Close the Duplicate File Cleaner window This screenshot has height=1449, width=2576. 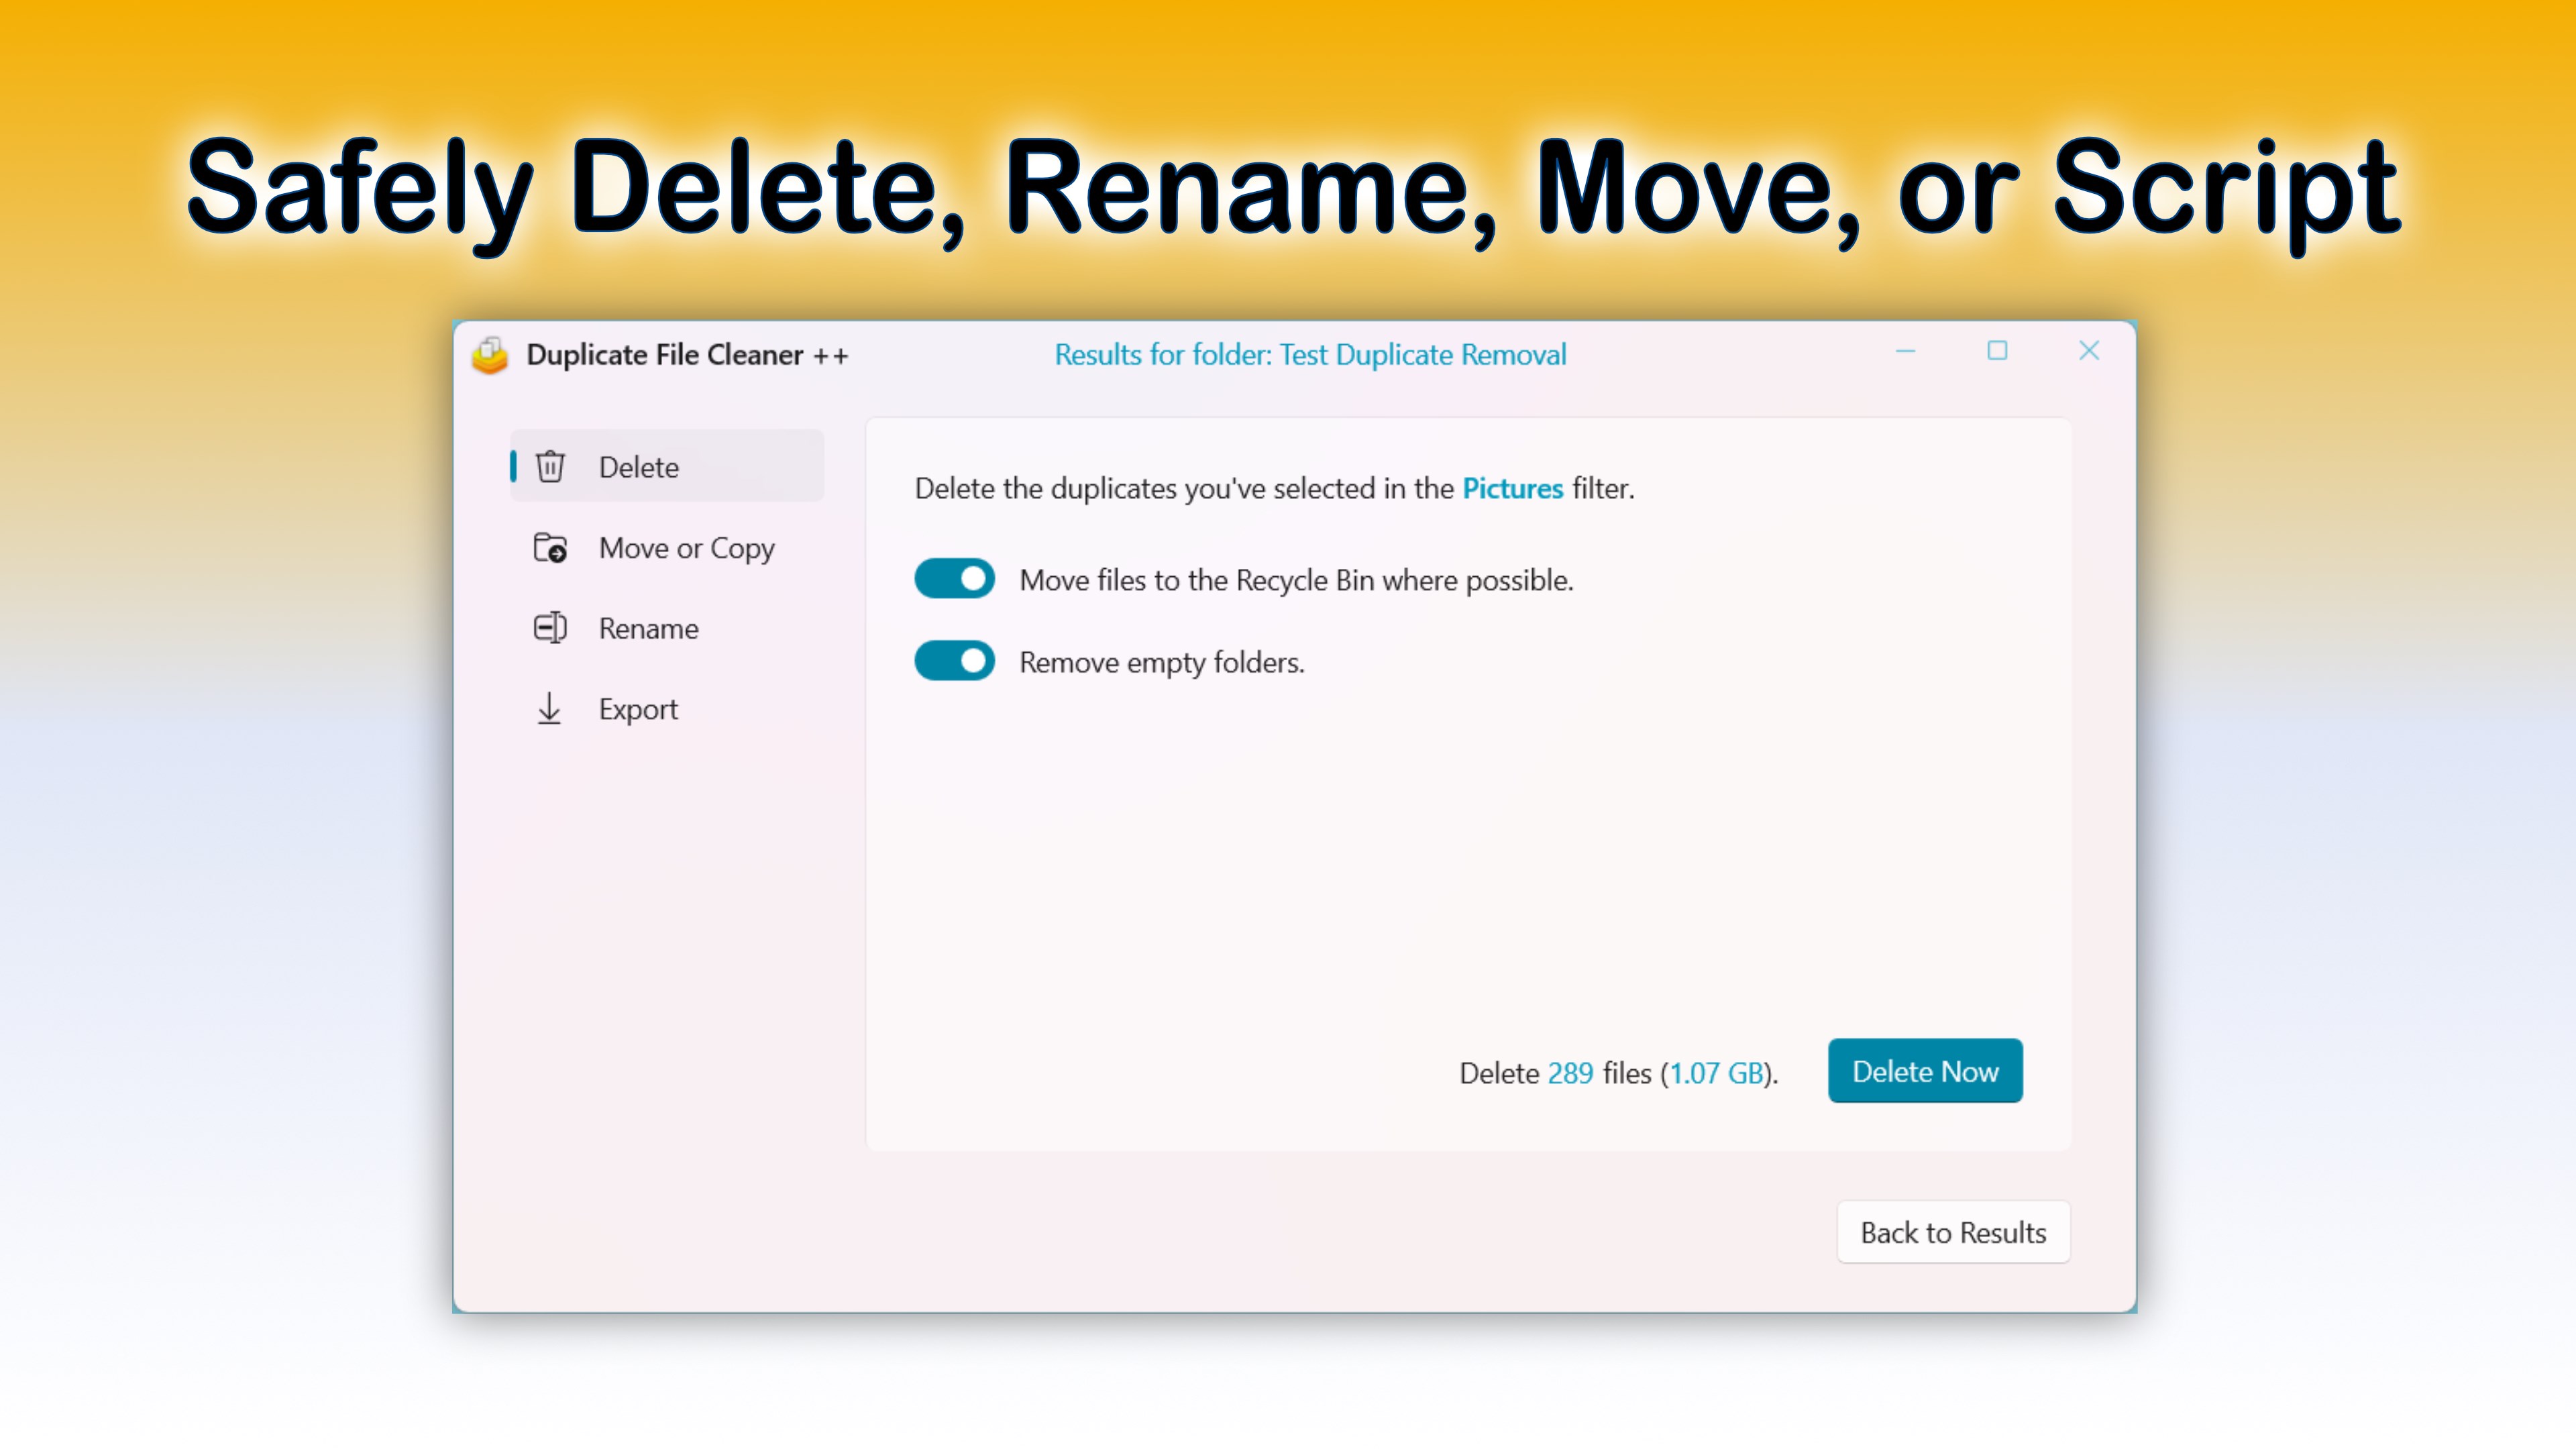tap(2089, 351)
